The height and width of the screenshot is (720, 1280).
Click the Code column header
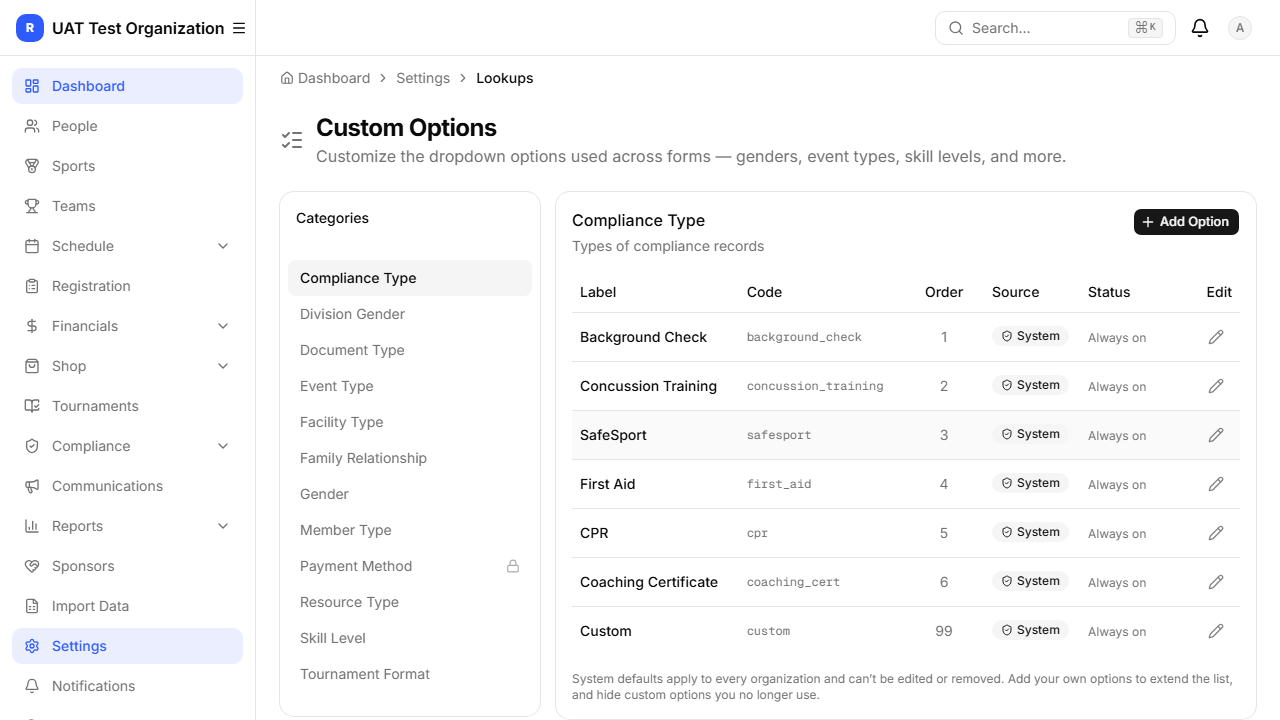[x=764, y=292]
